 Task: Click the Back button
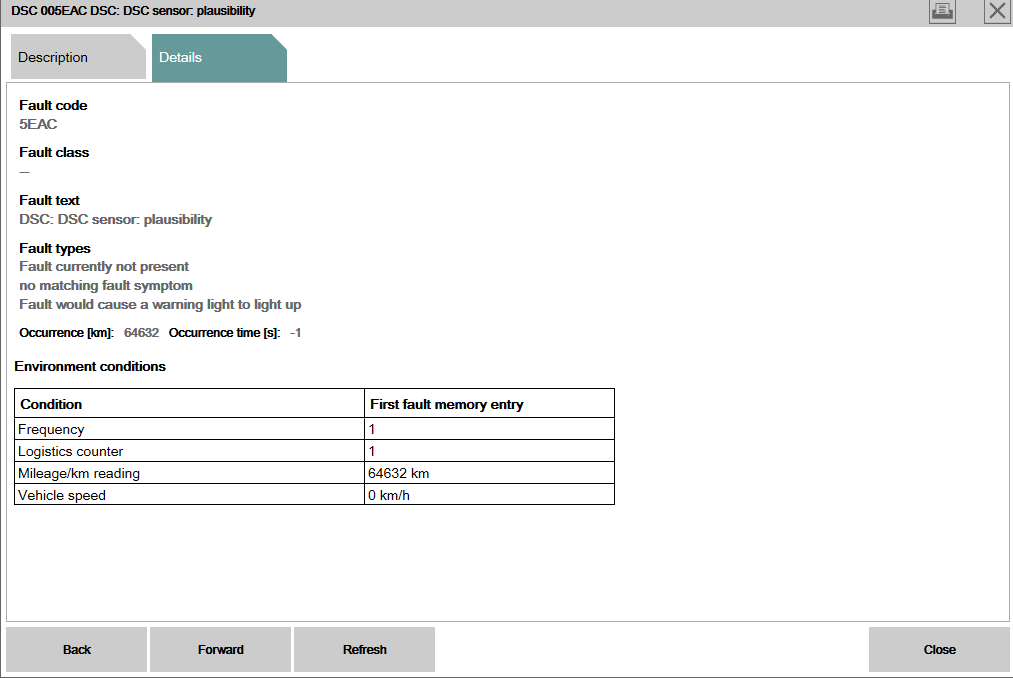(77, 650)
